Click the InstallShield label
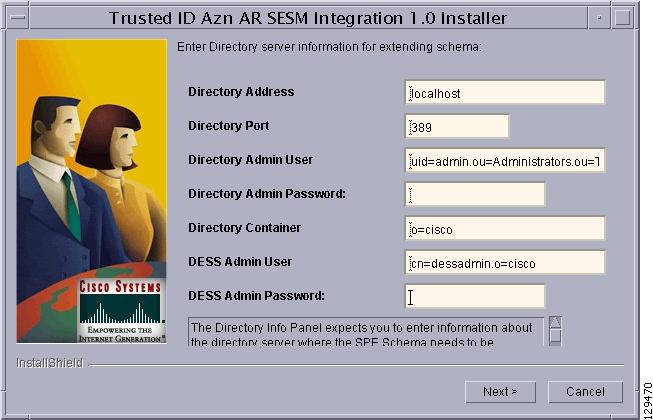This screenshot has width=653, height=420. (50, 363)
